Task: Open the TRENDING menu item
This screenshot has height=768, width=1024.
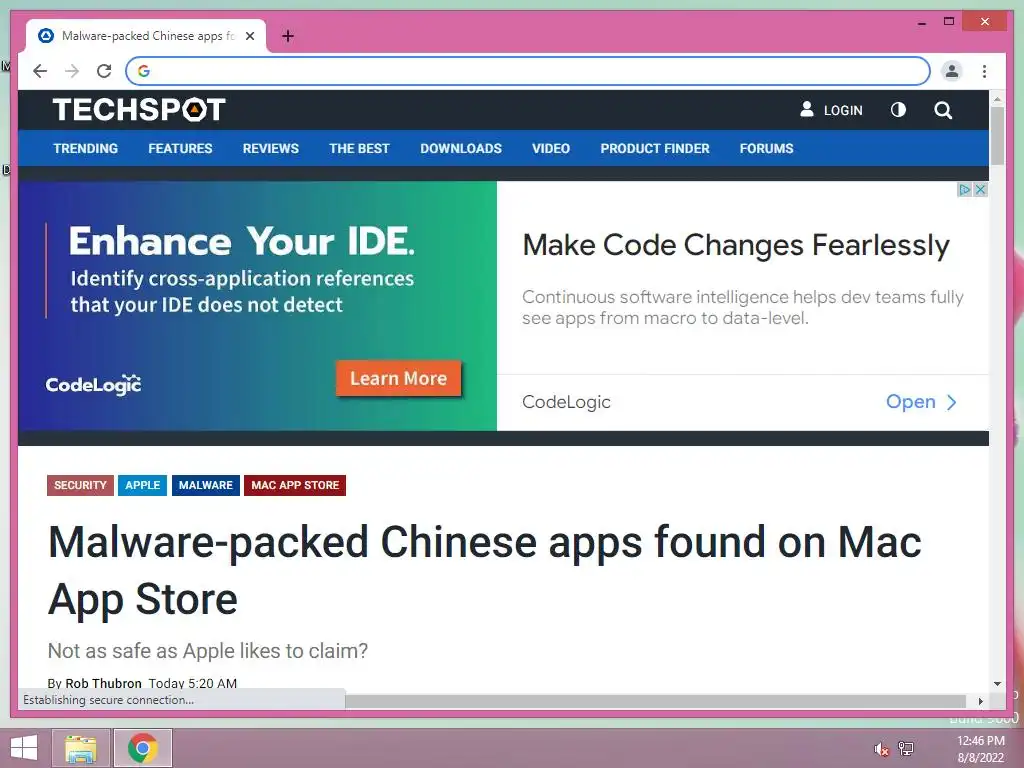Action: 86,148
